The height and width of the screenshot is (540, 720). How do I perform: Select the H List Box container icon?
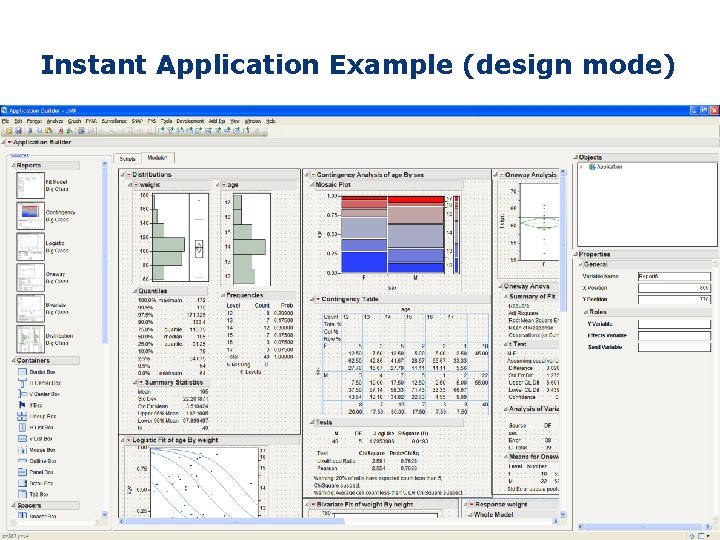(22, 428)
